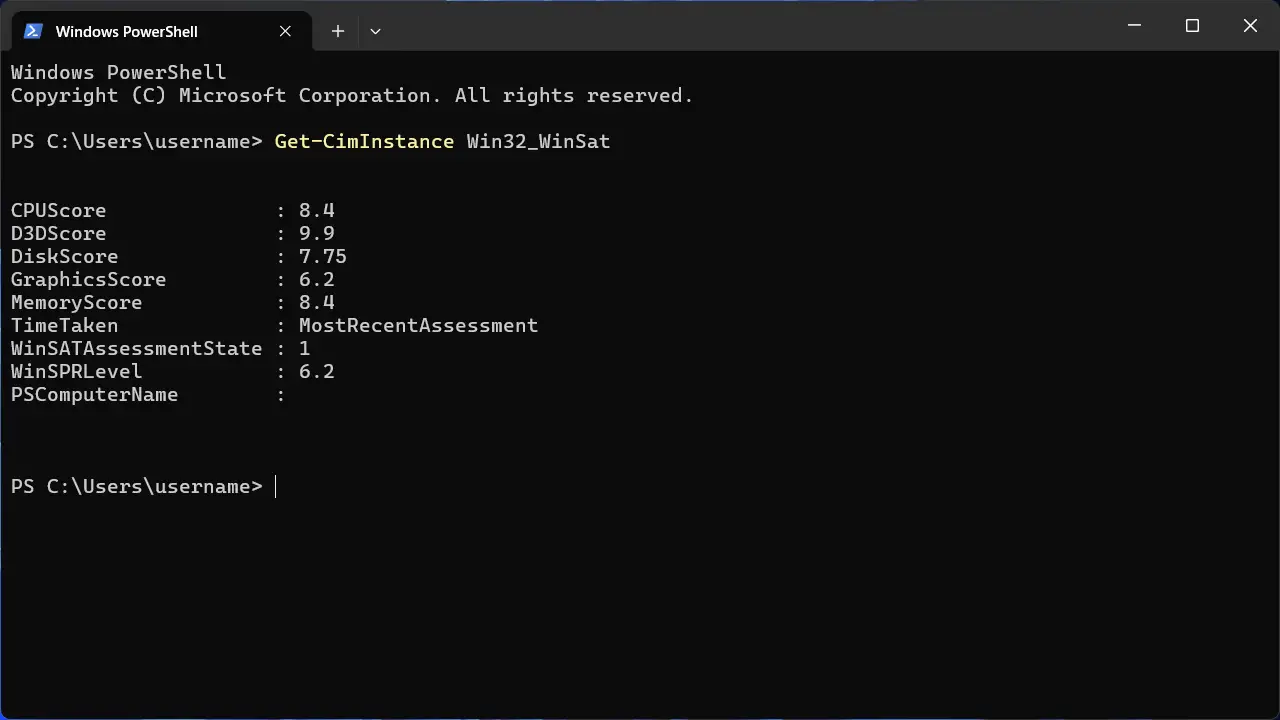Screen dimensions: 1280x720
Task: Click the MemoryScore output line
Action: pos(172,302)
